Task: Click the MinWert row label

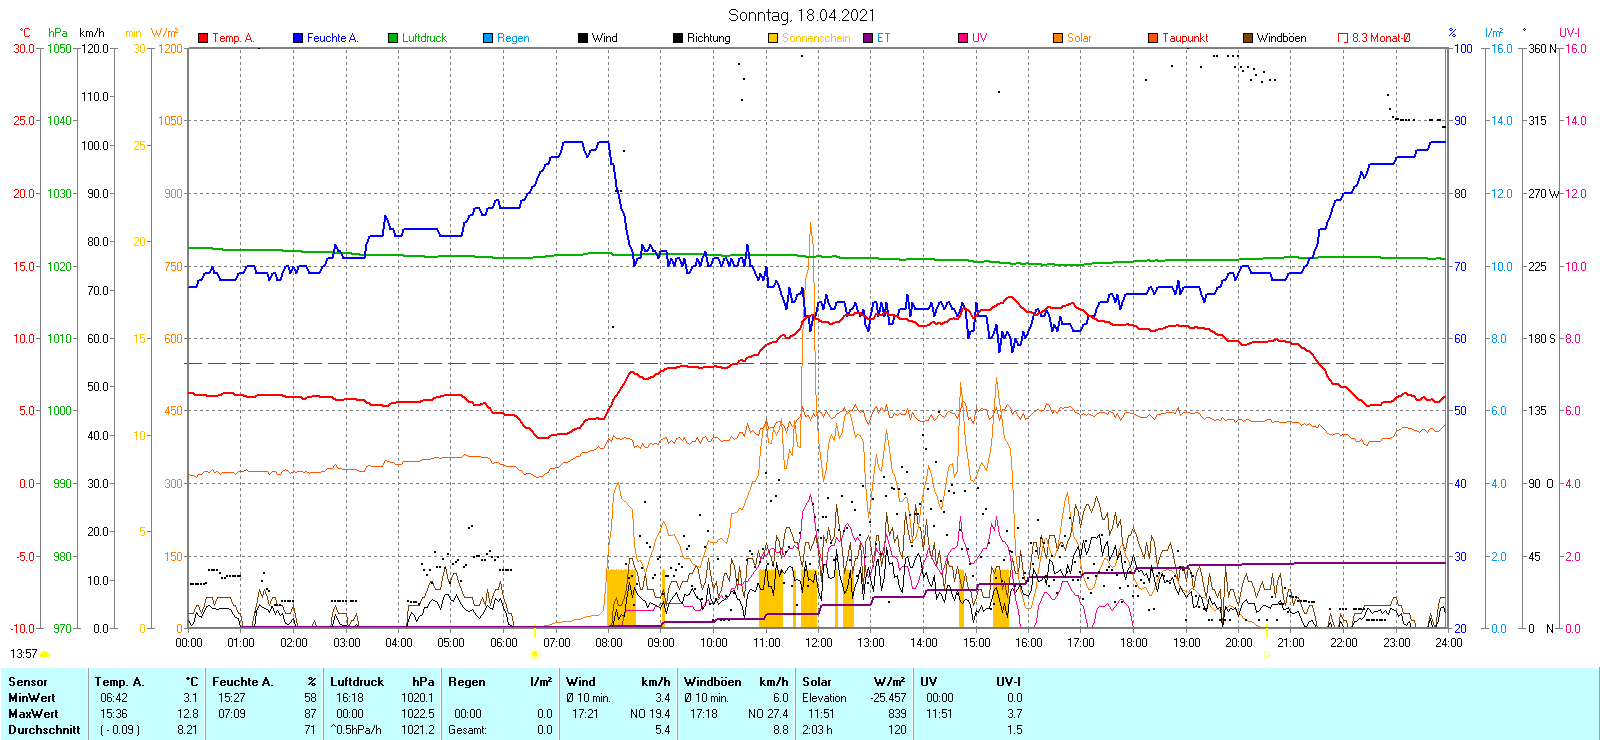Action: 32,698
